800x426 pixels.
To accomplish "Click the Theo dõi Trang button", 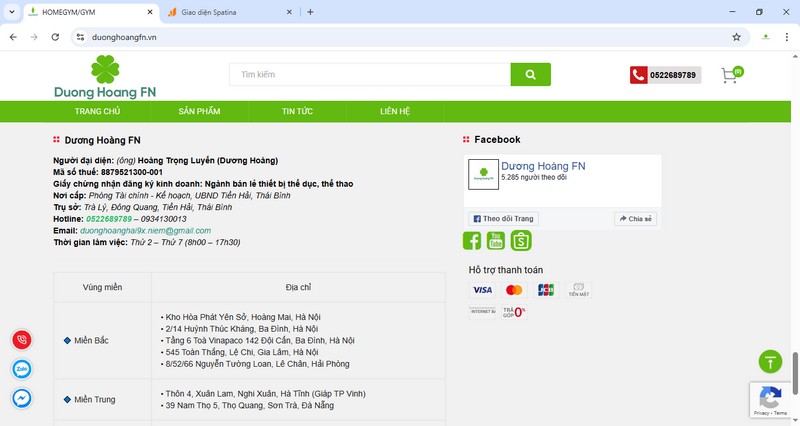I will (503, 218).
